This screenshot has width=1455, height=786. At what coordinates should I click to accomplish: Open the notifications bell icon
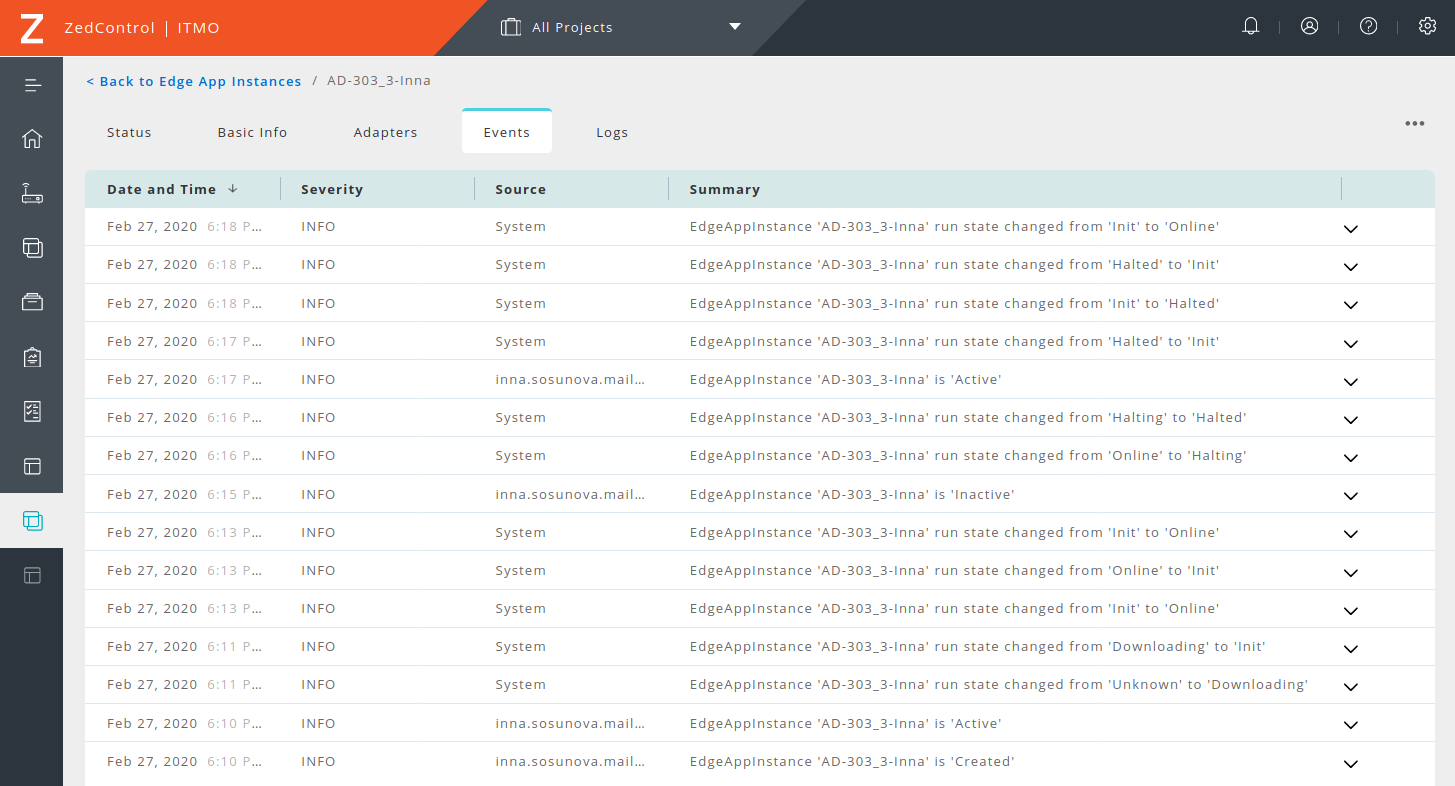(1250, 27)
